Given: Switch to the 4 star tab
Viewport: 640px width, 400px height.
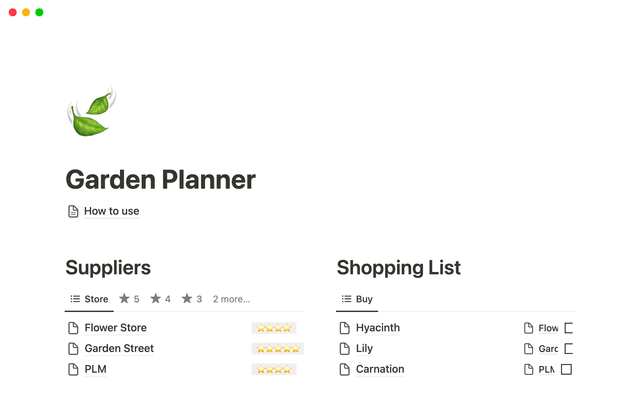Looking at the screenshot, I should tap(160, 299).
